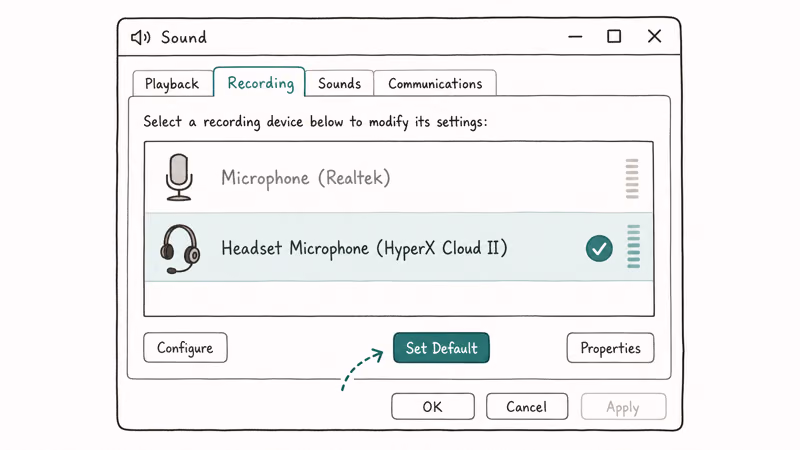Open Configure for the selected device
Screen dimensions: 800x450
tap(185, 348)
